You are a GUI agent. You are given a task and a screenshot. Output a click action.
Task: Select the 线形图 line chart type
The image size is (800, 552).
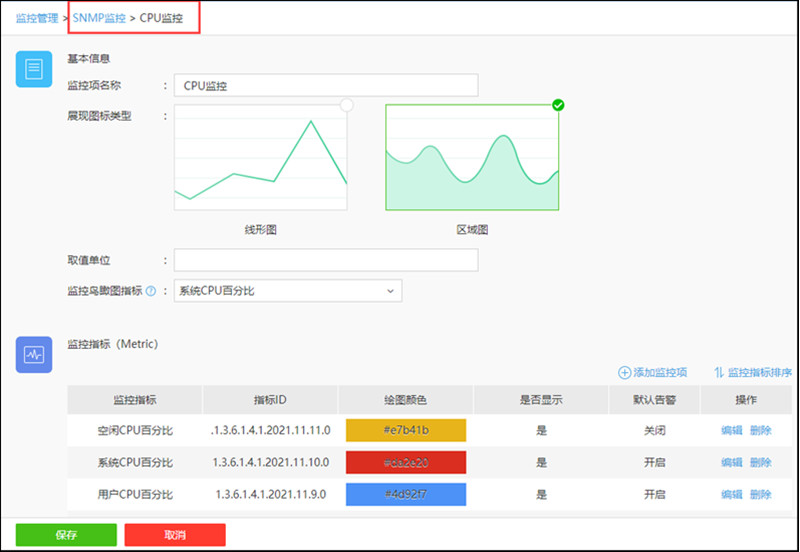tap(261, 160)
